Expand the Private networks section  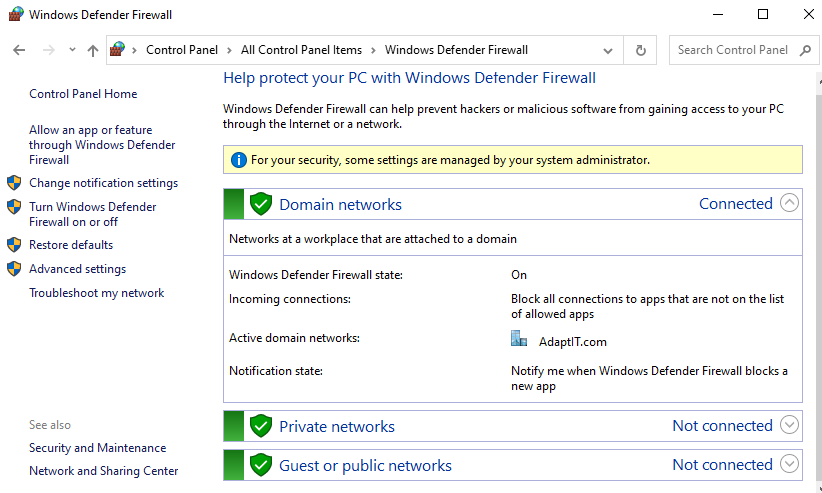789,426
